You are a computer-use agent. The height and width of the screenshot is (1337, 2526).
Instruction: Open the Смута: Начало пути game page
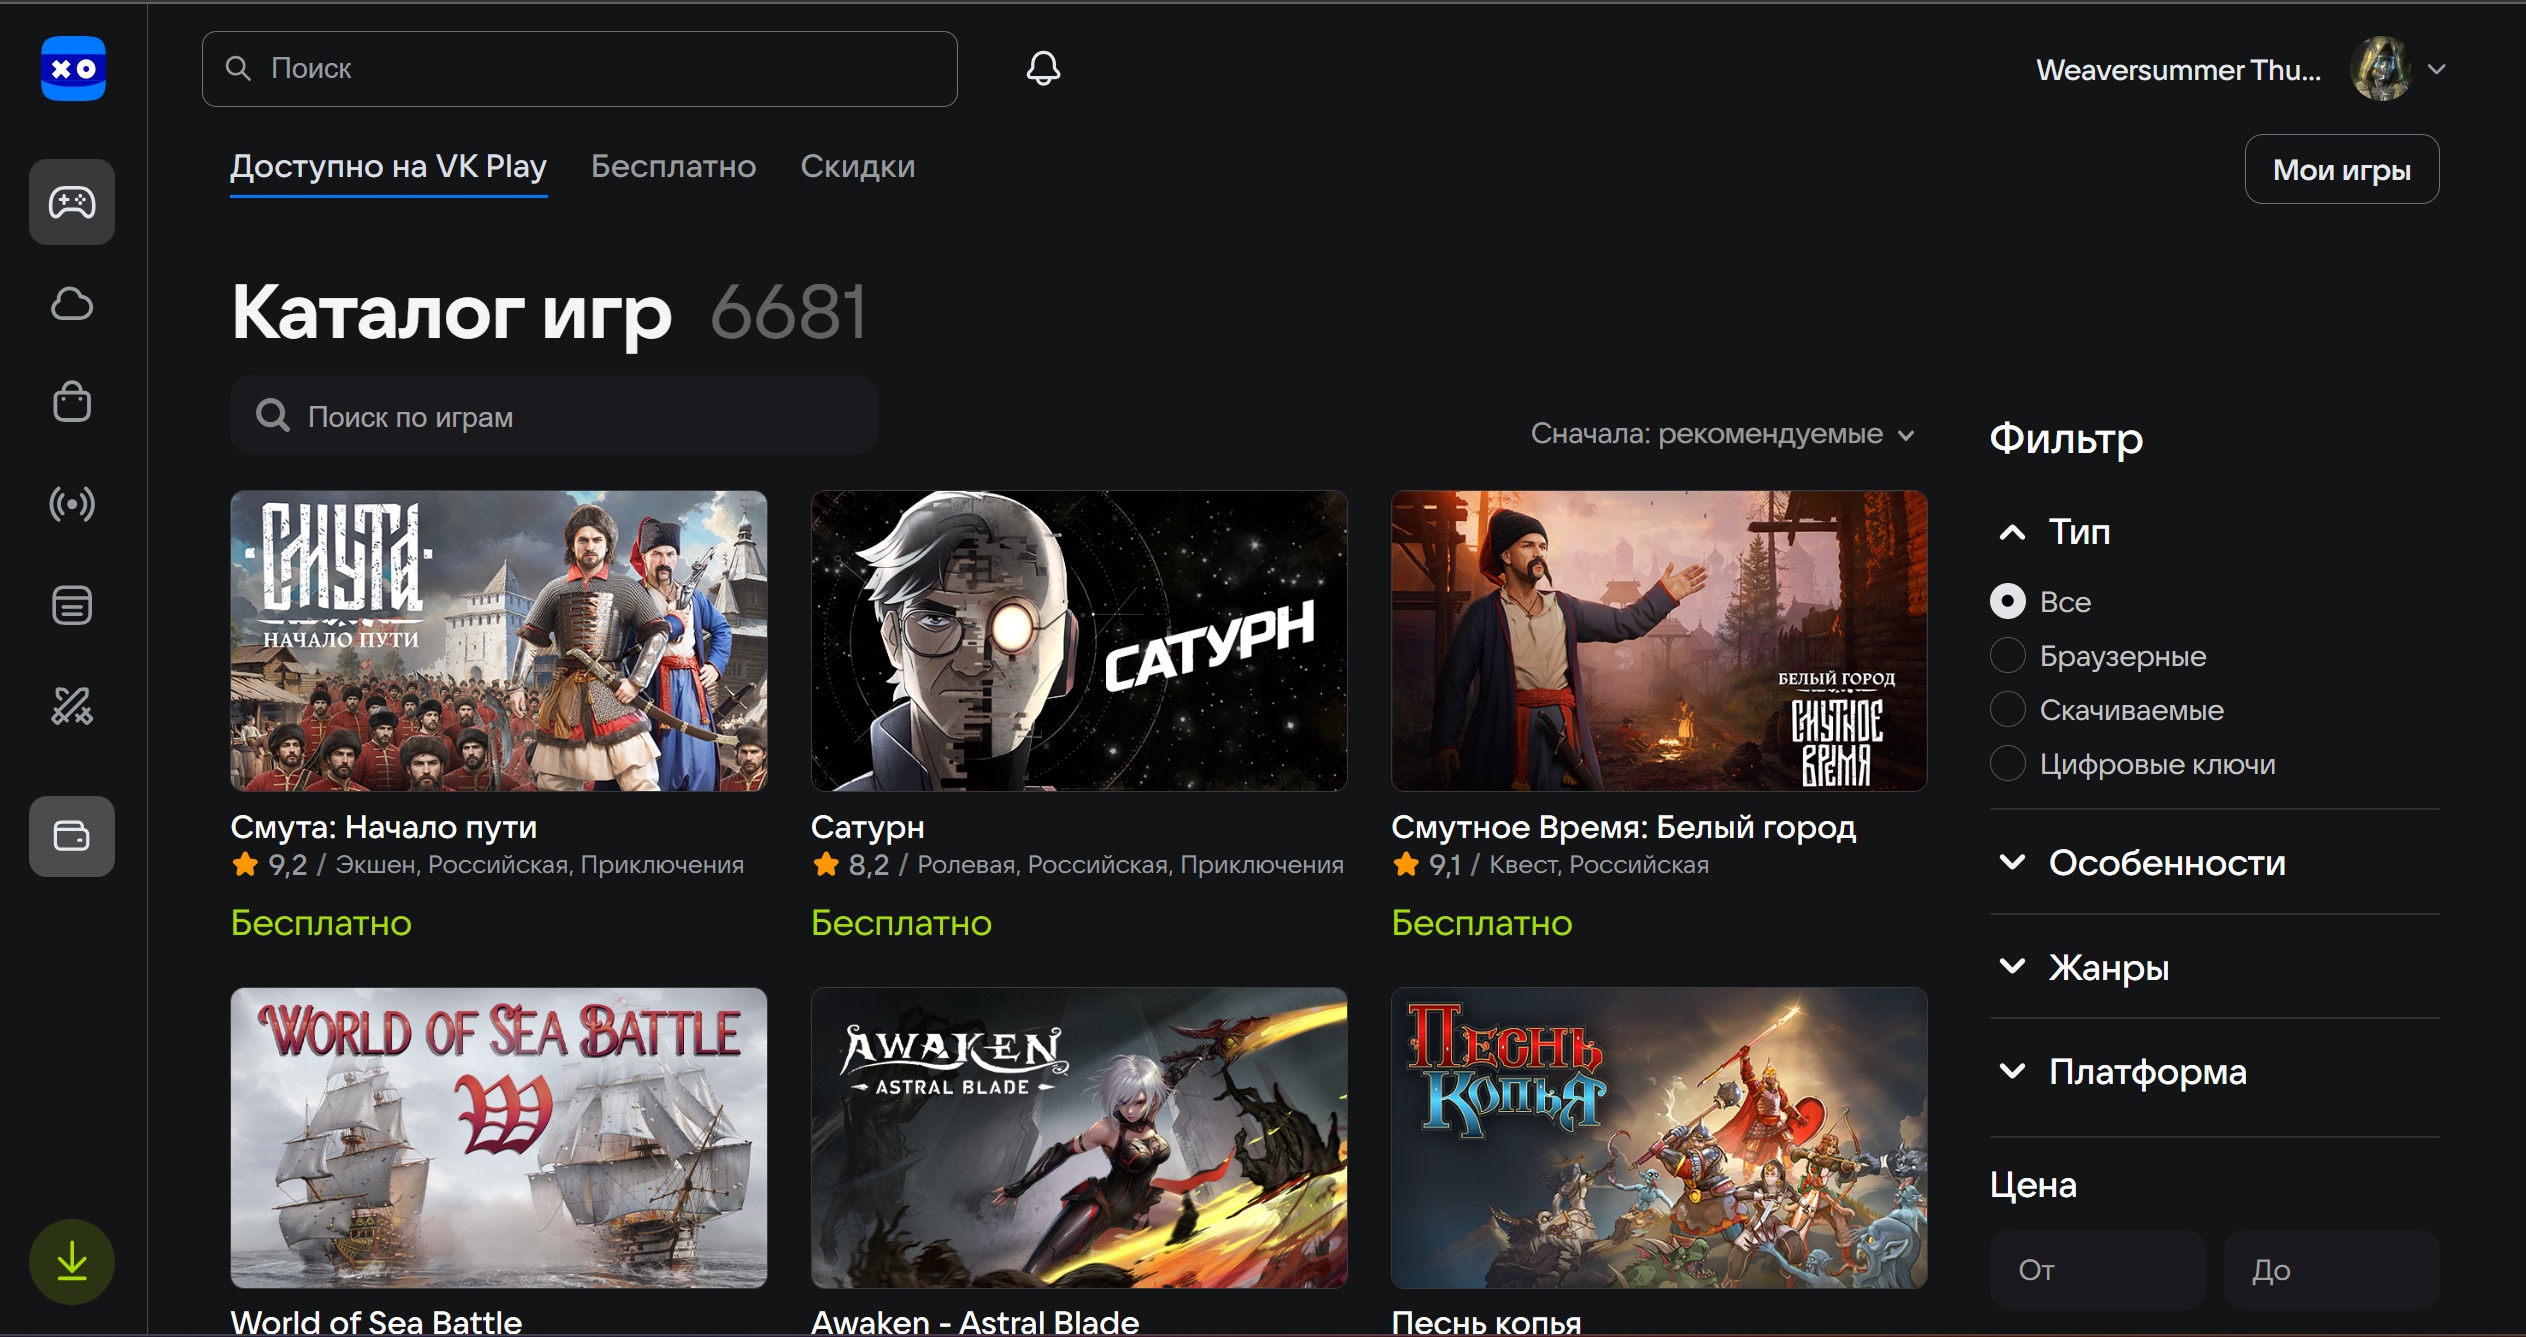tap(498, 641)
